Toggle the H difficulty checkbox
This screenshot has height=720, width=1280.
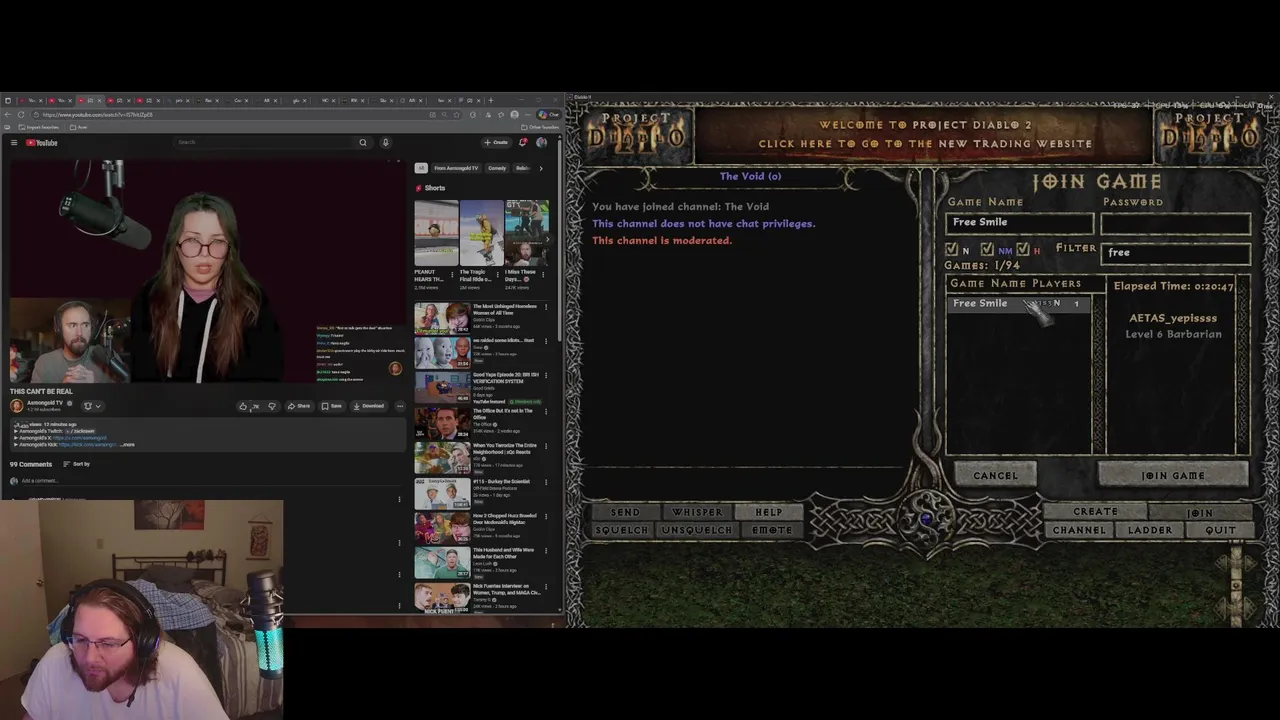[1022, 249]
